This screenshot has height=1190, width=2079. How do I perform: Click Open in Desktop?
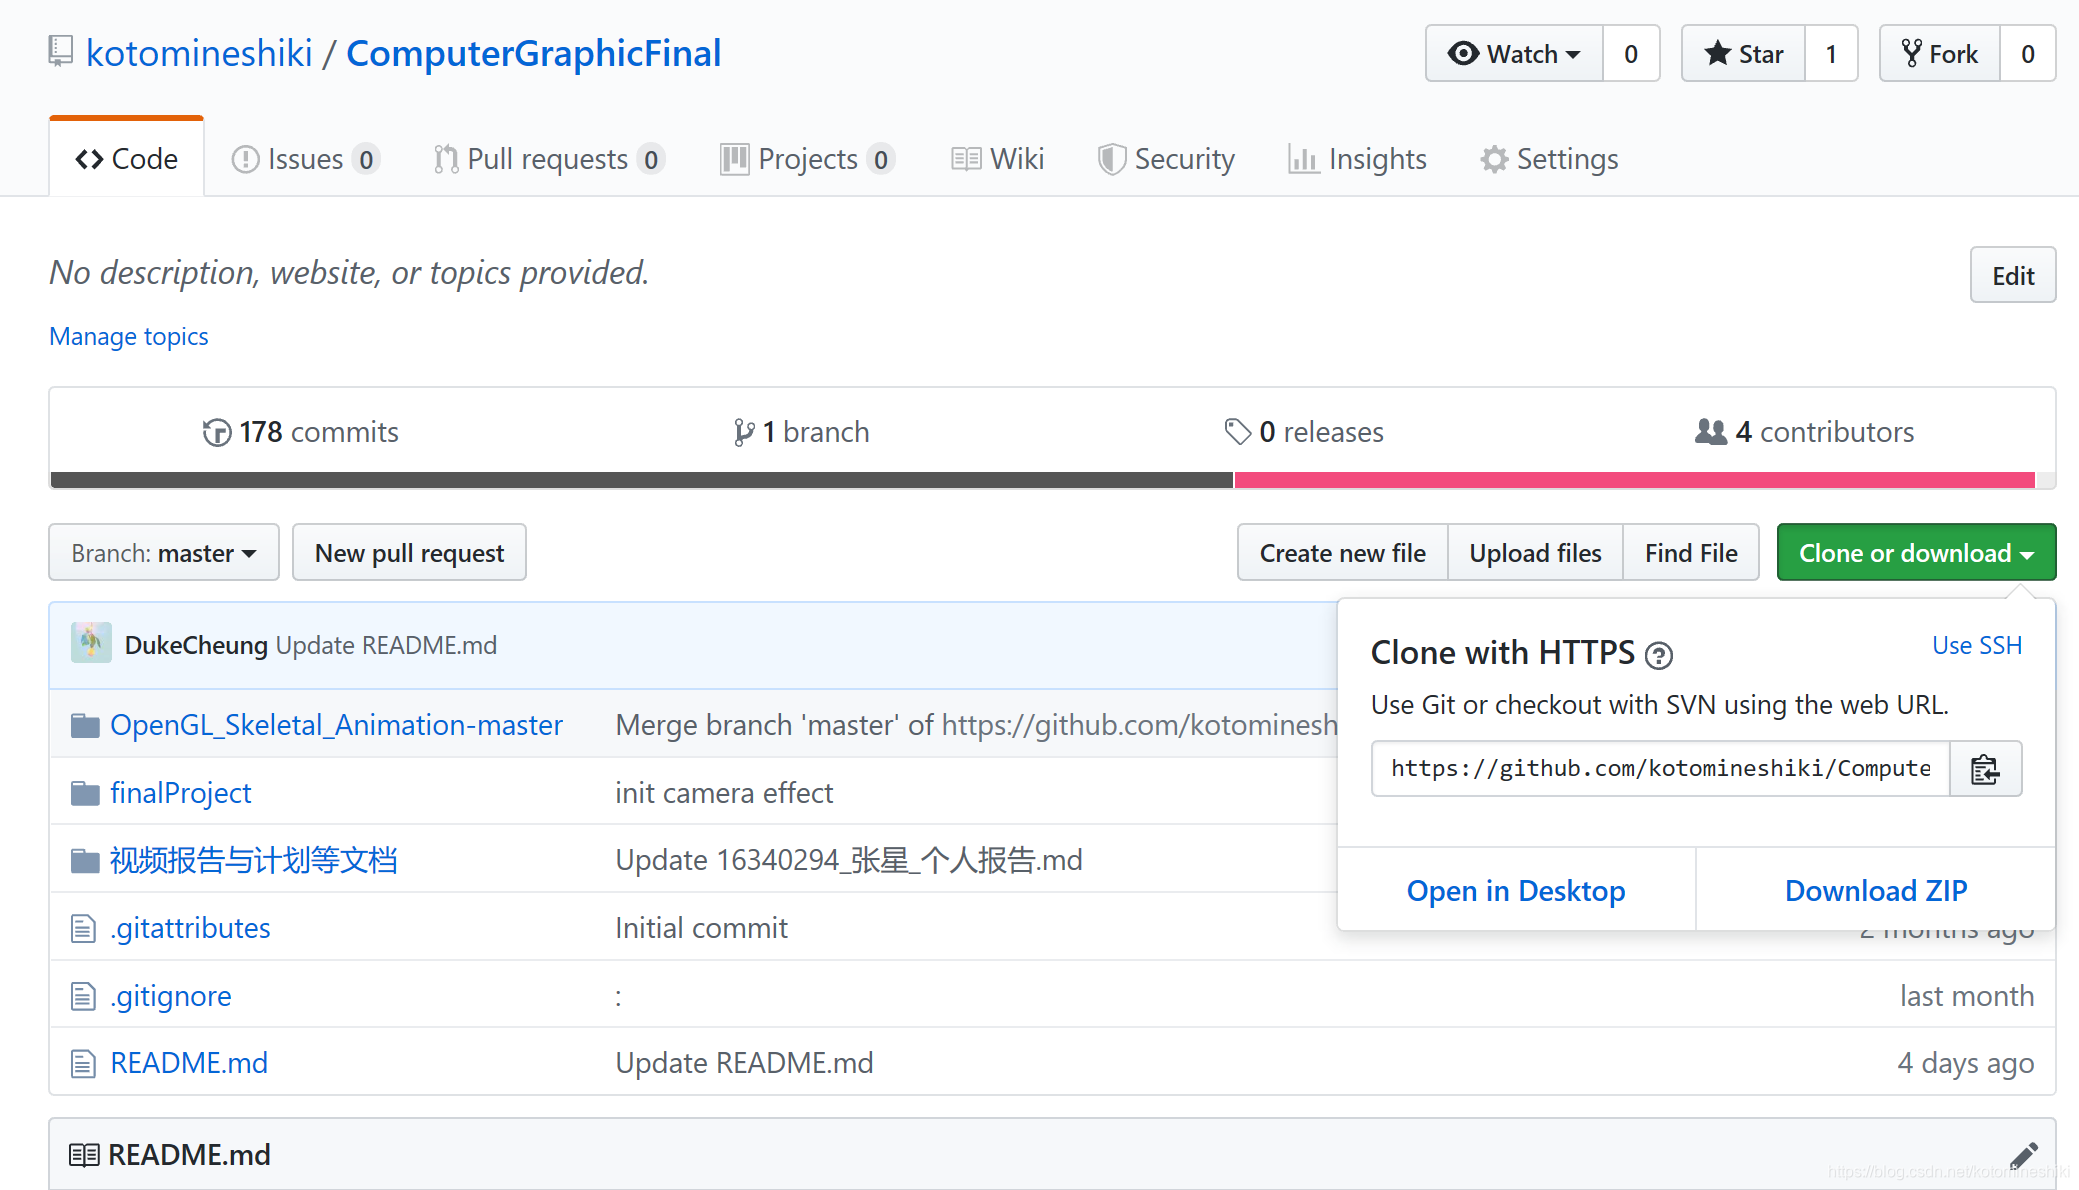[1516, 890]
